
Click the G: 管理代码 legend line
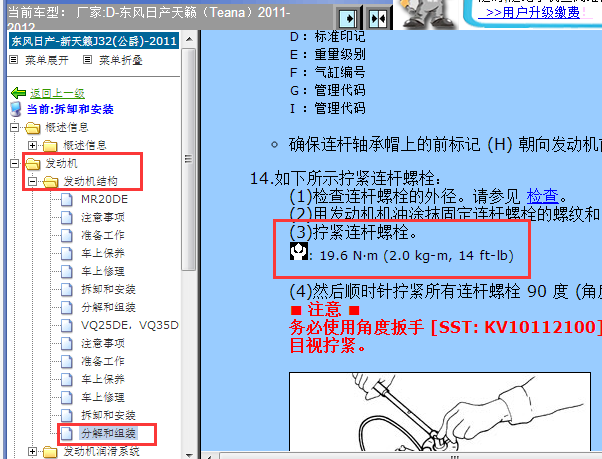(327, 91)
